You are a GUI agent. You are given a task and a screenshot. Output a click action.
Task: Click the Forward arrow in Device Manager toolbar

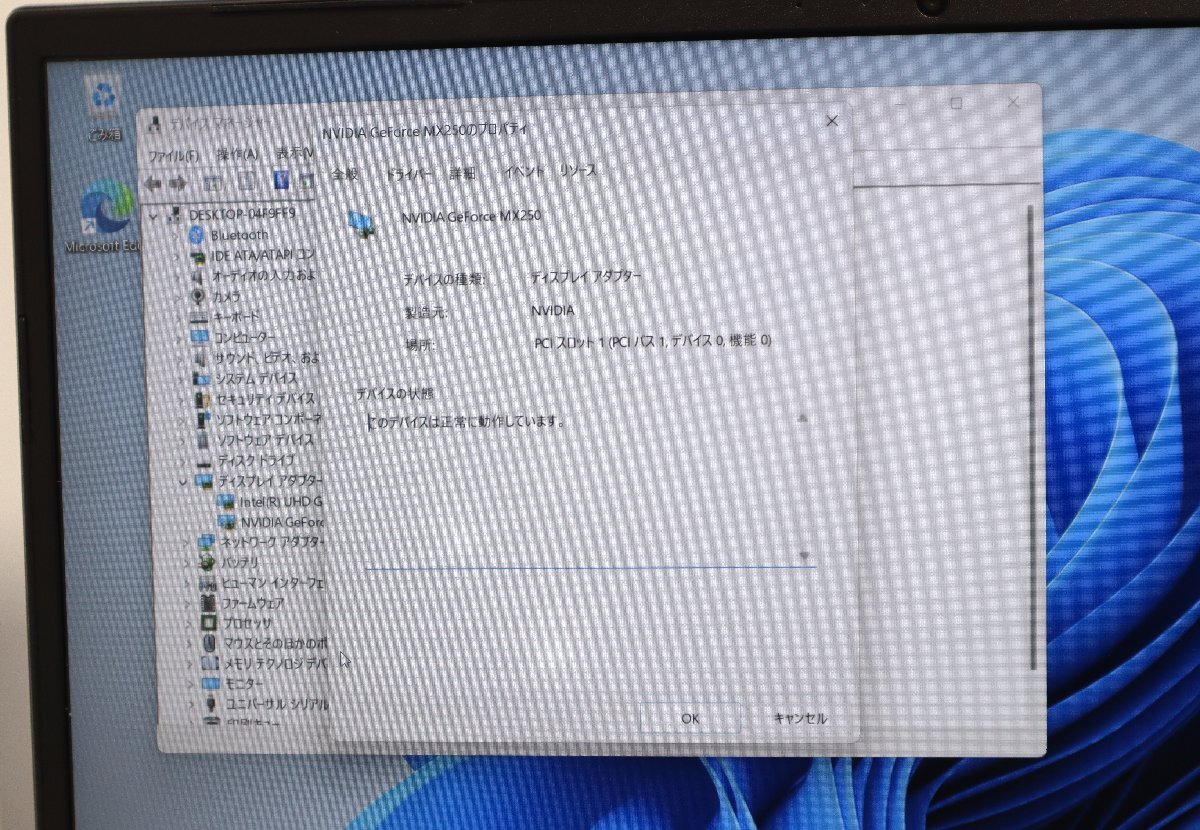[178, 183]
